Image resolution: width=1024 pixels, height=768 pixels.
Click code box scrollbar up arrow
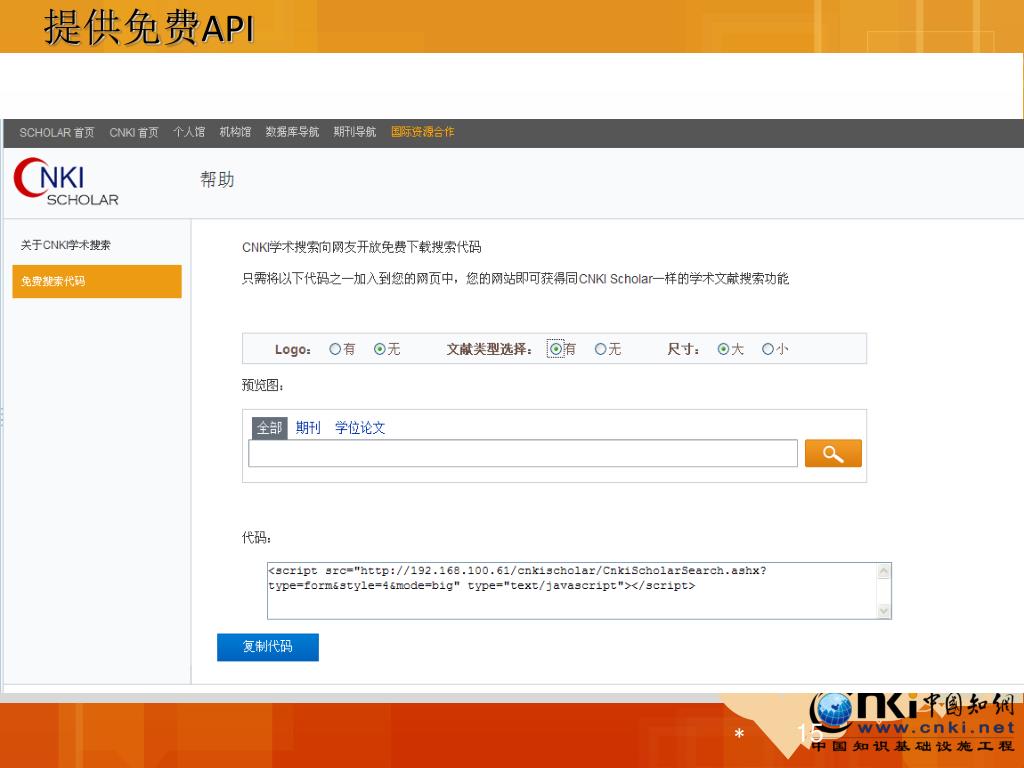point(884,571)
